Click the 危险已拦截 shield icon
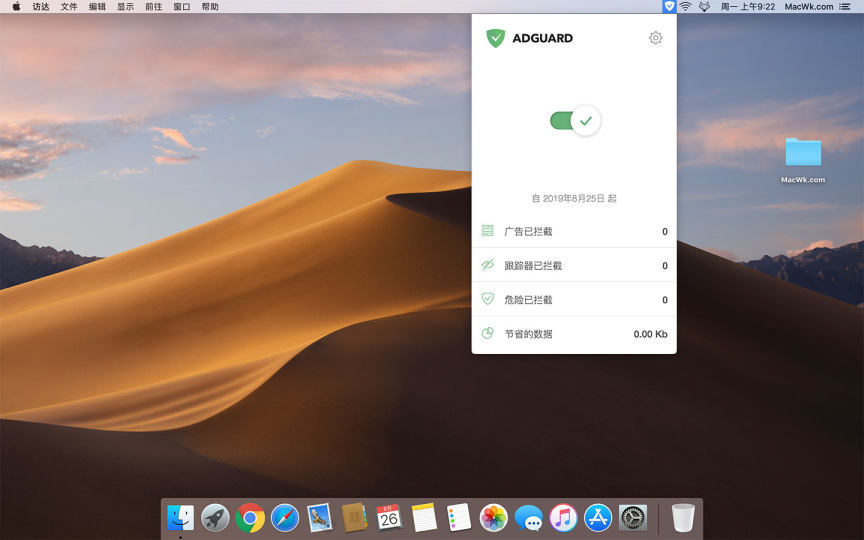Image resolution: width=864 pixels, height=540 pixels. pyautogui.click(x=488, y=299)
